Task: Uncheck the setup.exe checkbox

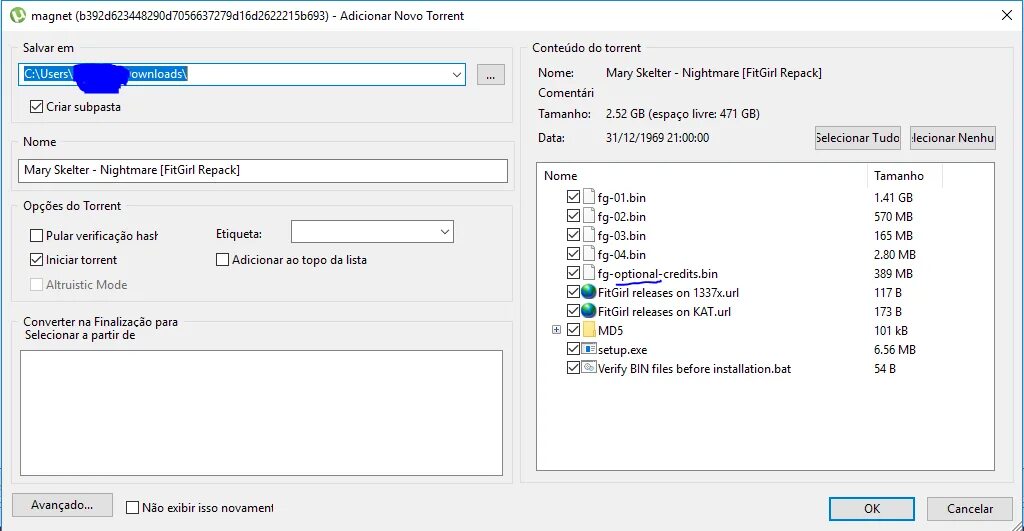Action: pos(573,349)
